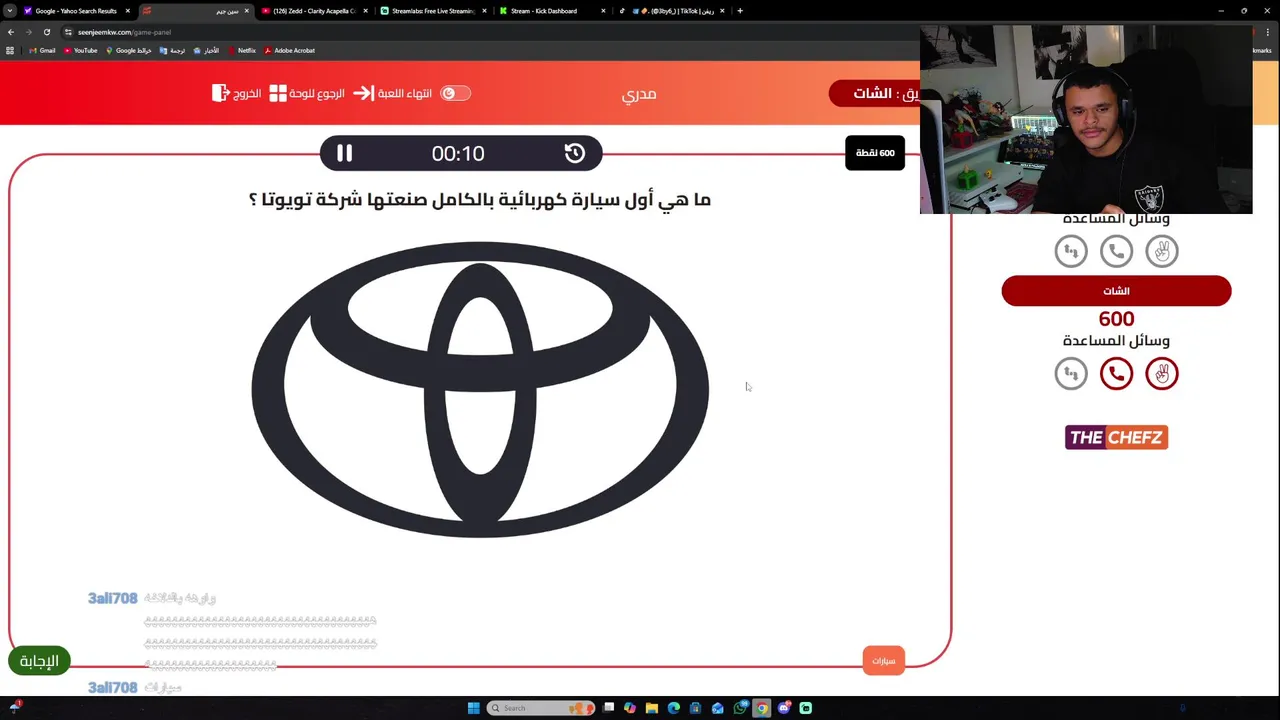The height and width of the screenshot is (720, 1280).
Task: Use the red two-finger hand helper icon
Action: (x=1162, y=374)
